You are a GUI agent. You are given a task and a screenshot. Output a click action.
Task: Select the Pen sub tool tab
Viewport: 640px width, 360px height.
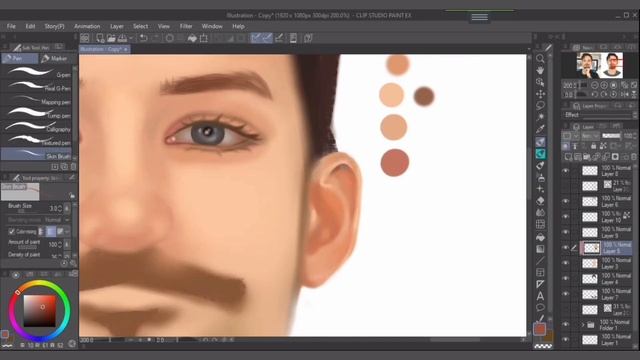(x=20, y=58)
